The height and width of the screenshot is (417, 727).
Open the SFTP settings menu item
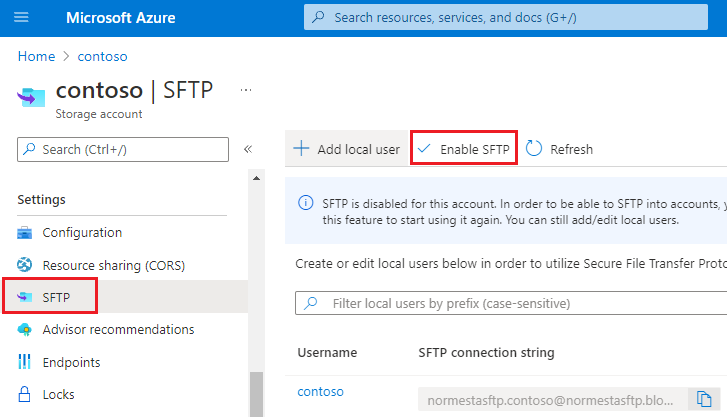[x=56, y=297]
